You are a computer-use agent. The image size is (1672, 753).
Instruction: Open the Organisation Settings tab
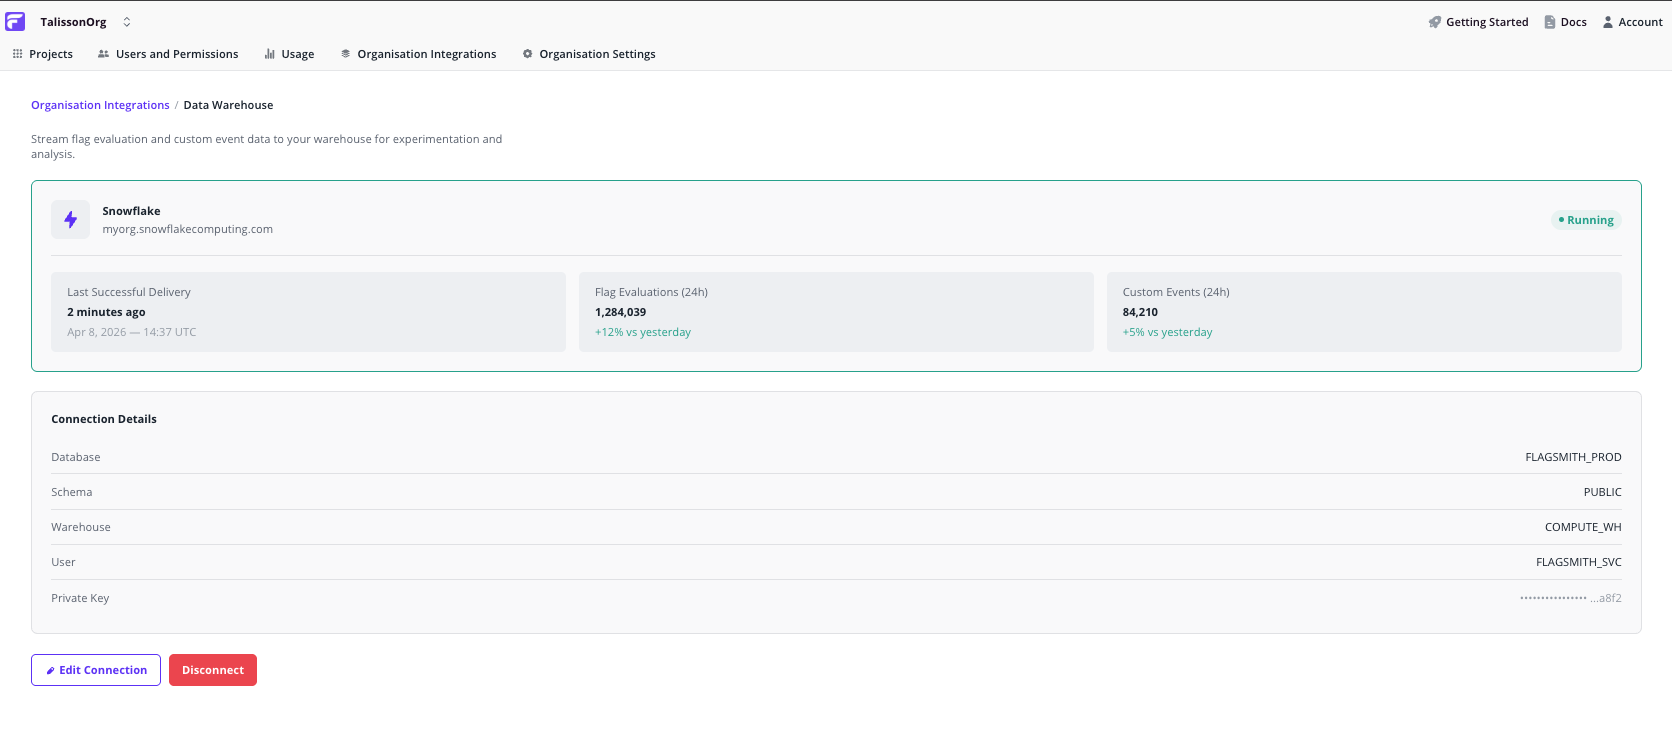[x=597, y=54]
